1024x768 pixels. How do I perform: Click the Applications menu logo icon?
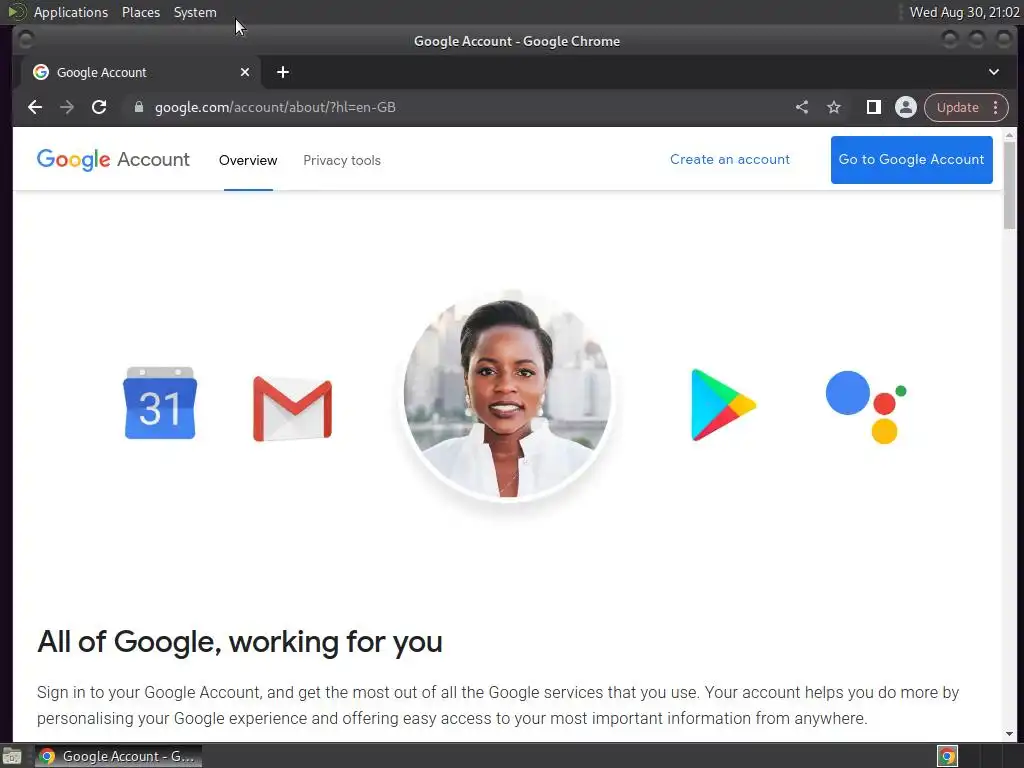click(16, 12)
